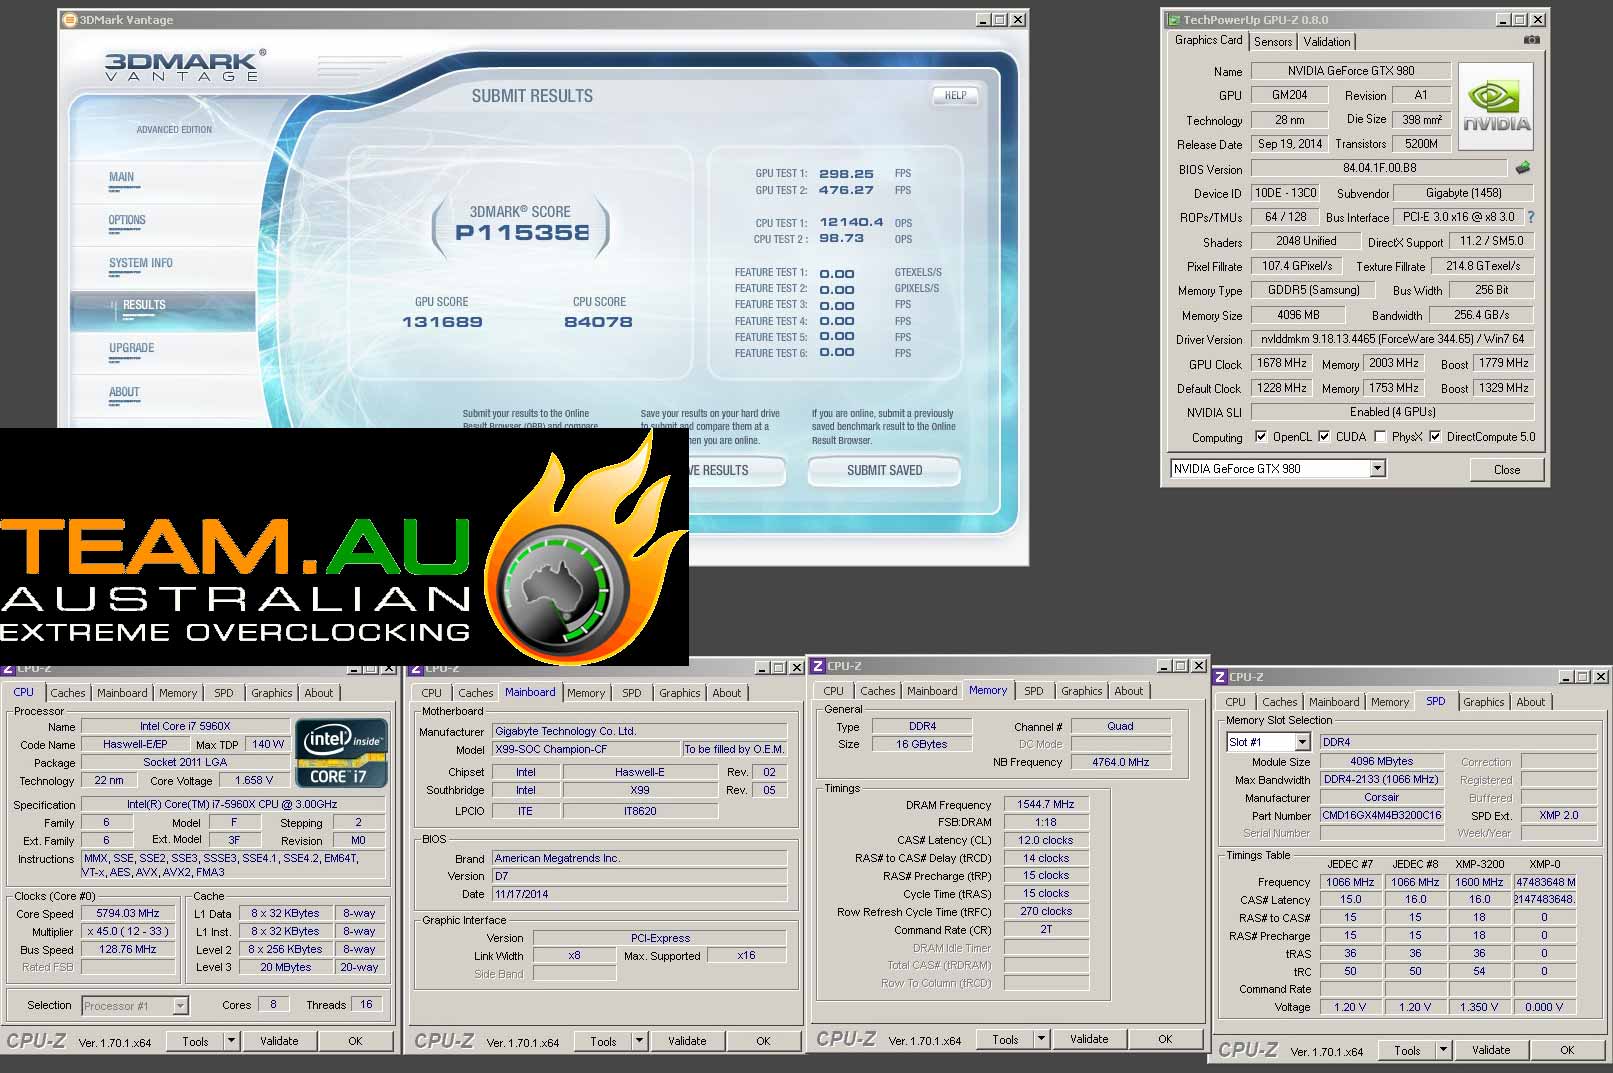
Task: Open the About tab in CPU-Z SPD window
Action: click(x=1531, y=702)
